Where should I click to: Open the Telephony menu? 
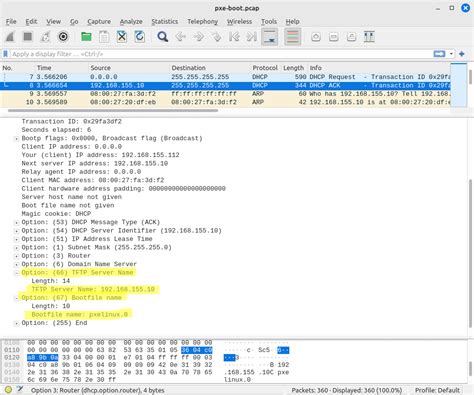pyautogui.click(x=202, y=22)
